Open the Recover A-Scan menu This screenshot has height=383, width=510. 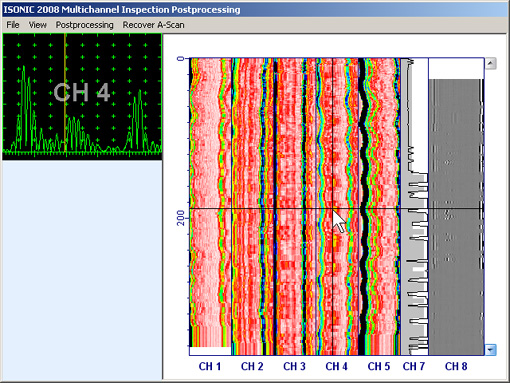pyautogui.click(x=153, y=25)
